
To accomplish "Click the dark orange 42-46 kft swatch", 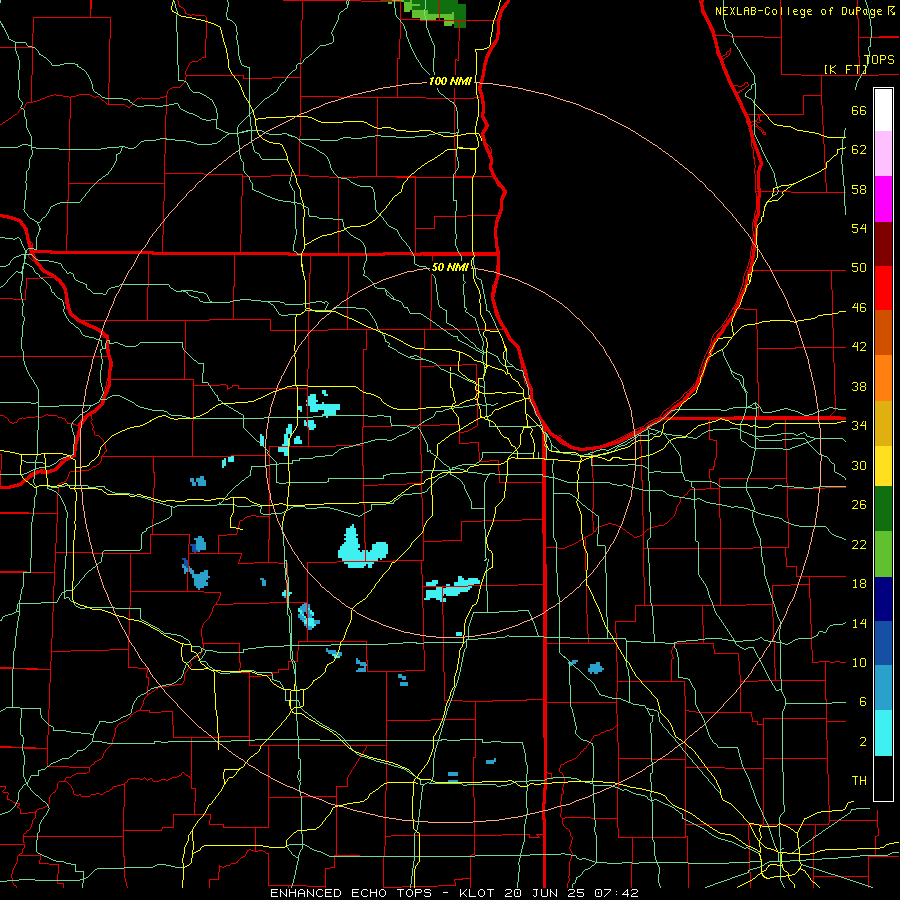I will point(883,332).
